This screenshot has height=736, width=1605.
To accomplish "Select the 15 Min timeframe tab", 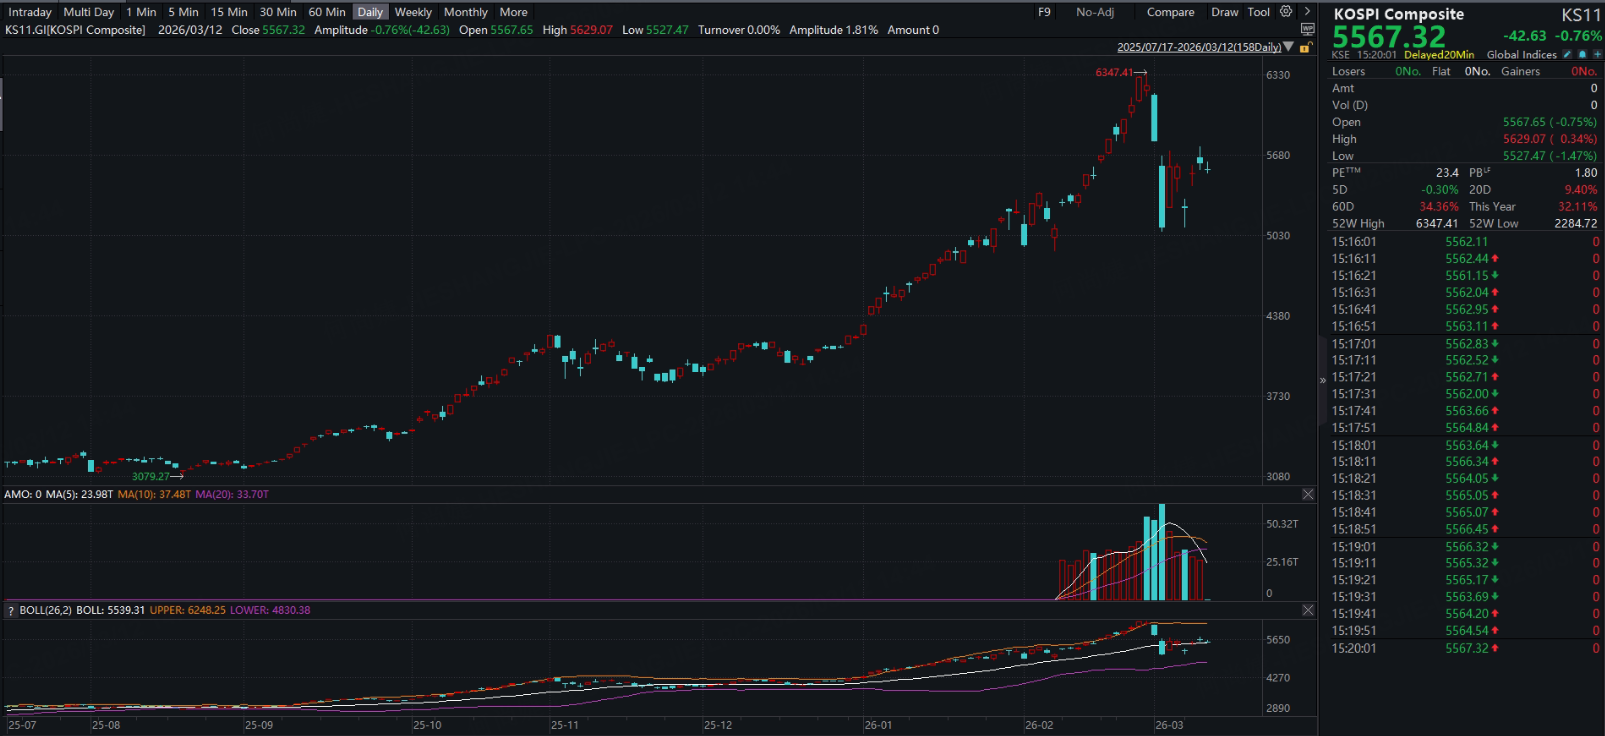I will pos(229,12).
